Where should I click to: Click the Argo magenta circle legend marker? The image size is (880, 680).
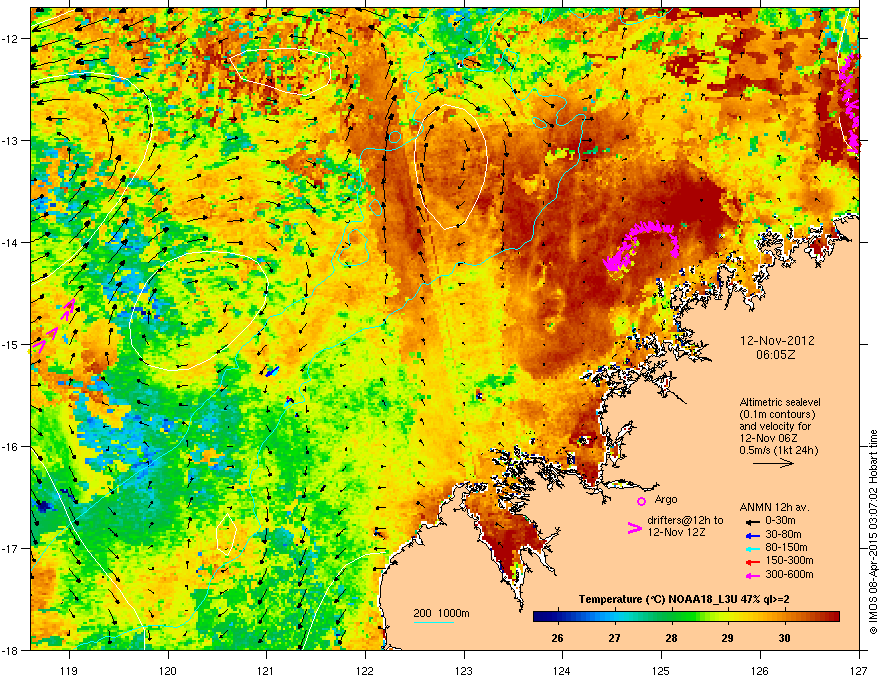click(641, 501)
